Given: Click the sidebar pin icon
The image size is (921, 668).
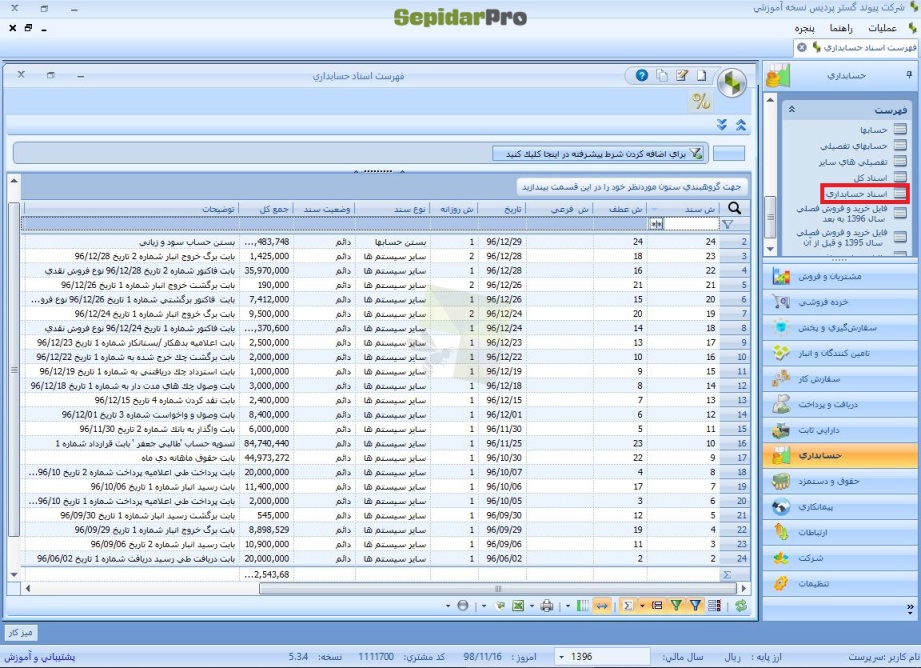Looking at the screenshot, I should click(909, 75).
